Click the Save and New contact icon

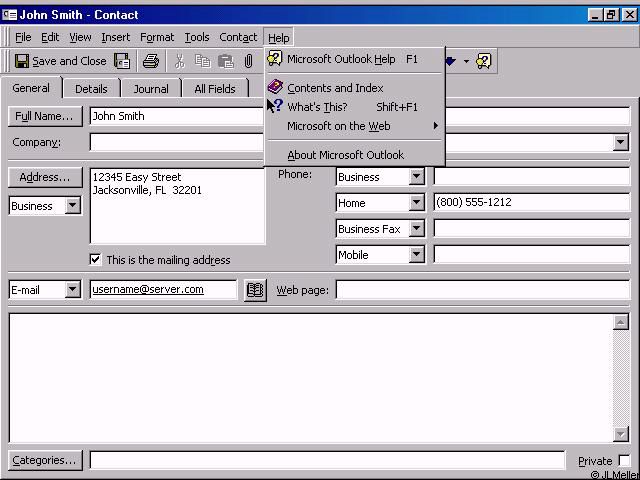point(122,61)
